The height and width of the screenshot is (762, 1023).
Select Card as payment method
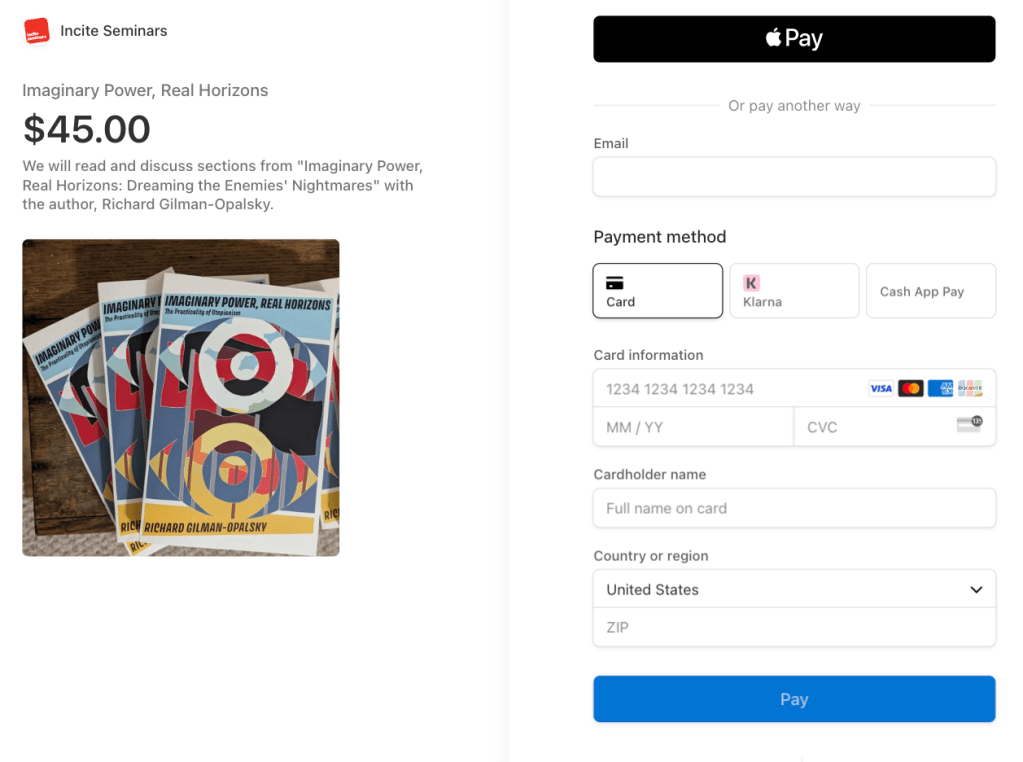pos(657,291)
